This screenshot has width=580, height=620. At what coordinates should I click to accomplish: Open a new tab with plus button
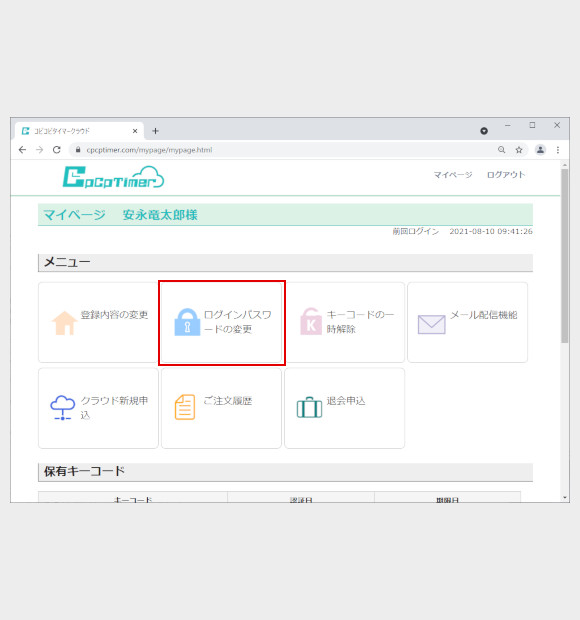(x=155, y=131)
